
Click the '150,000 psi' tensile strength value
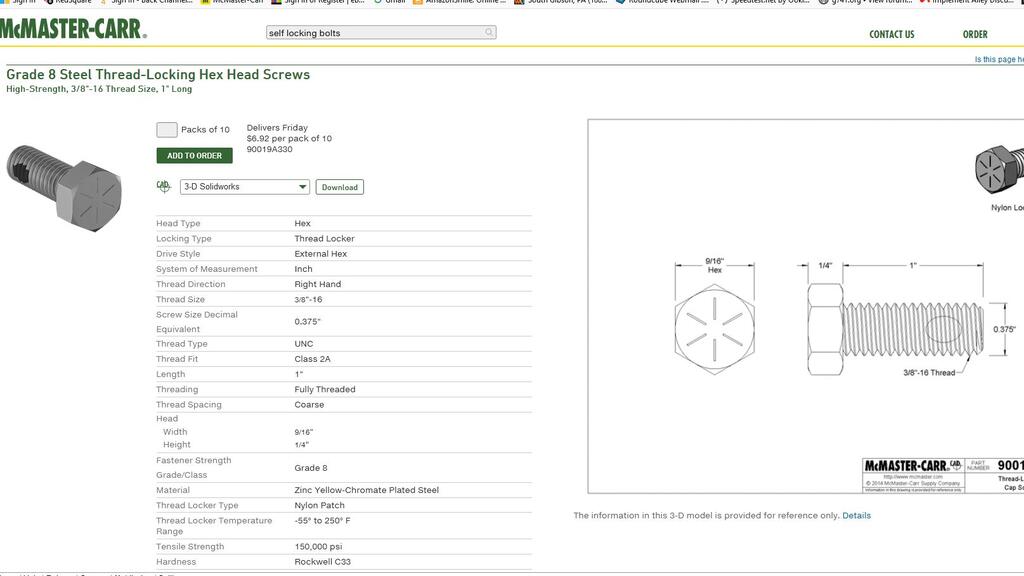(318, 546)
